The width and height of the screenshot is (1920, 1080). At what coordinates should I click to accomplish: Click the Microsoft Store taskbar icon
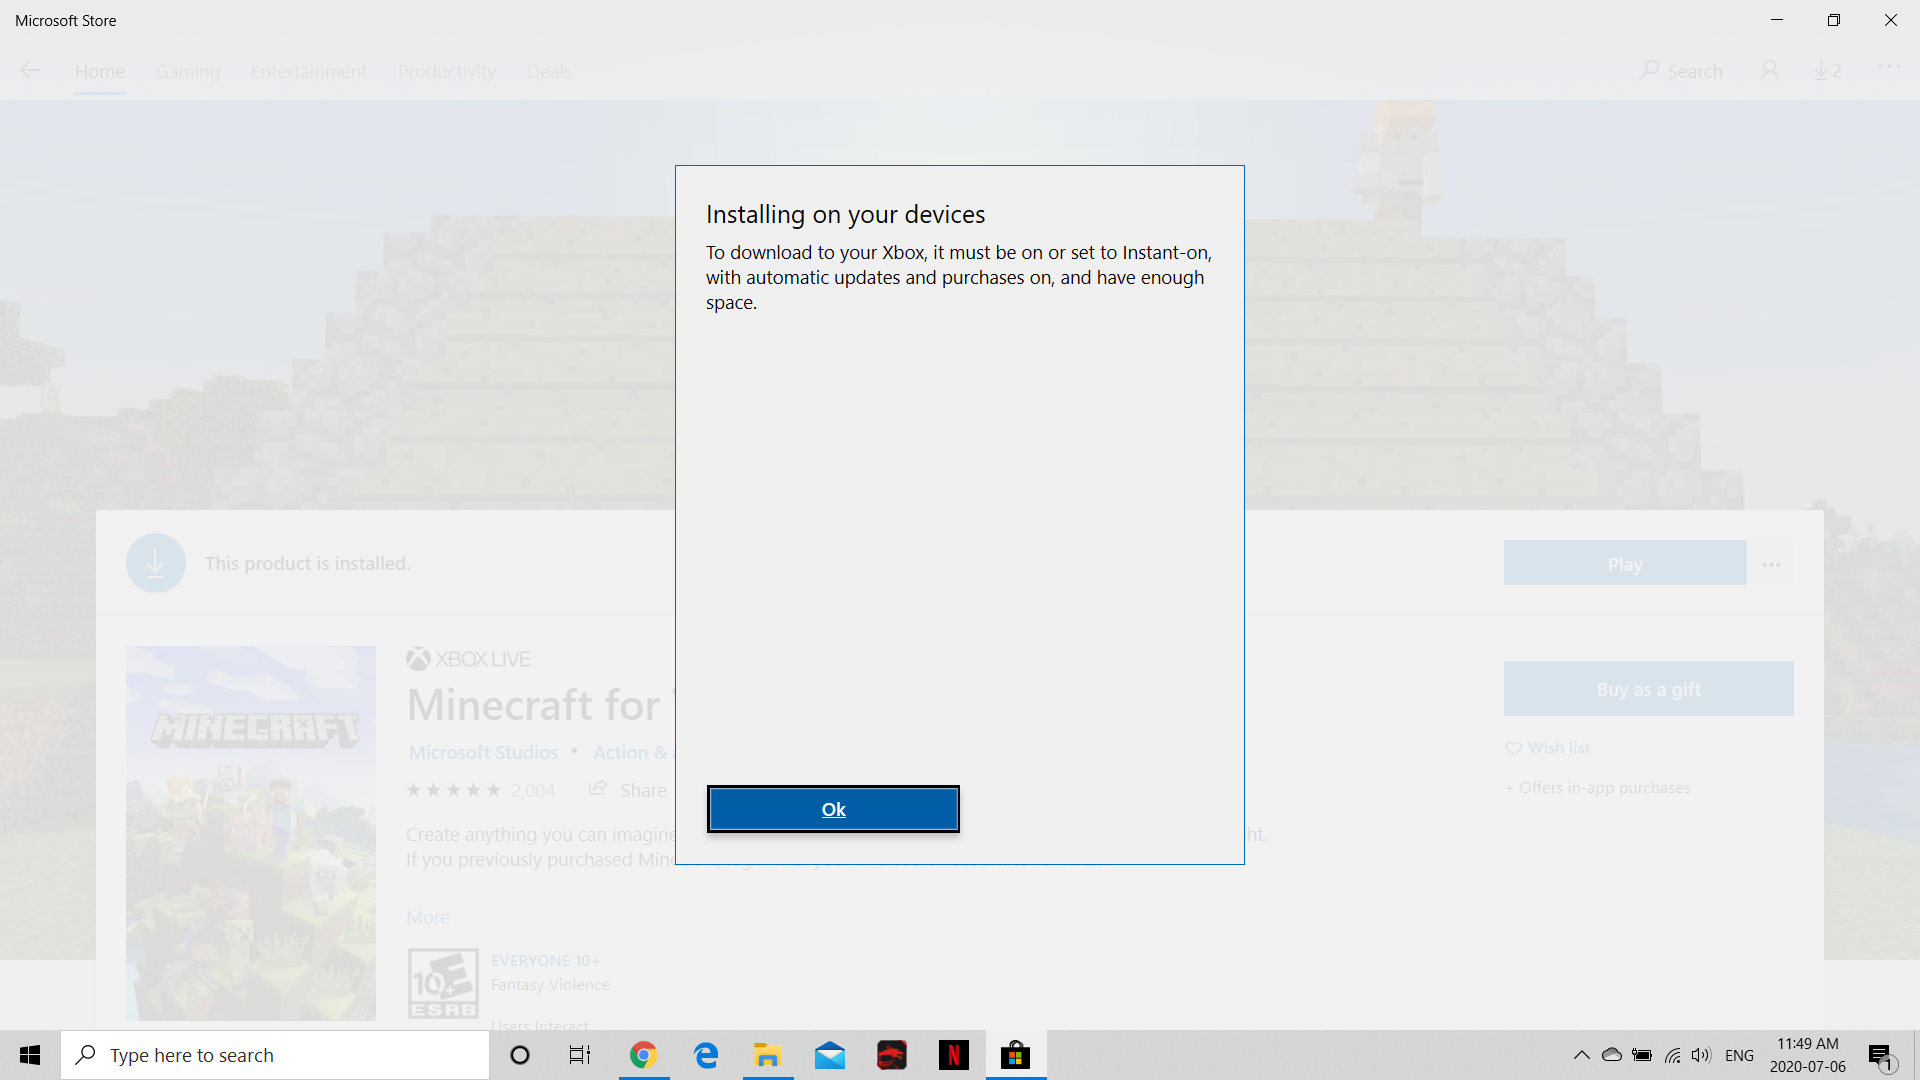(x=1016, y=1055)
